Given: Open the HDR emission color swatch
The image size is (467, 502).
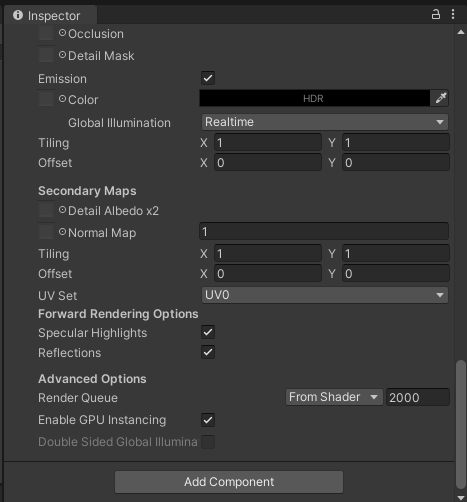Looking at the screenshot, I should pos(315,98).
